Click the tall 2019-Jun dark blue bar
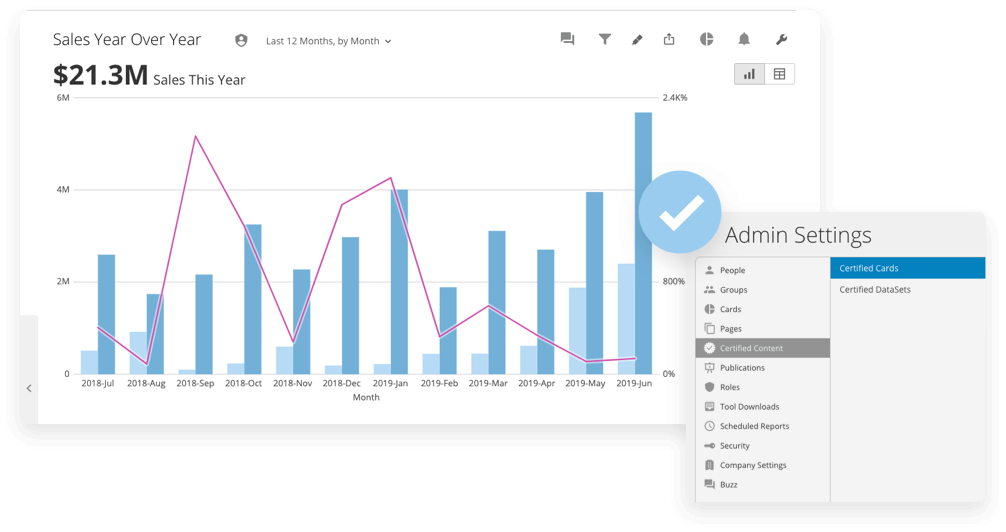The height and width of the screenshot is (532, 1006). tap(644, 243)
